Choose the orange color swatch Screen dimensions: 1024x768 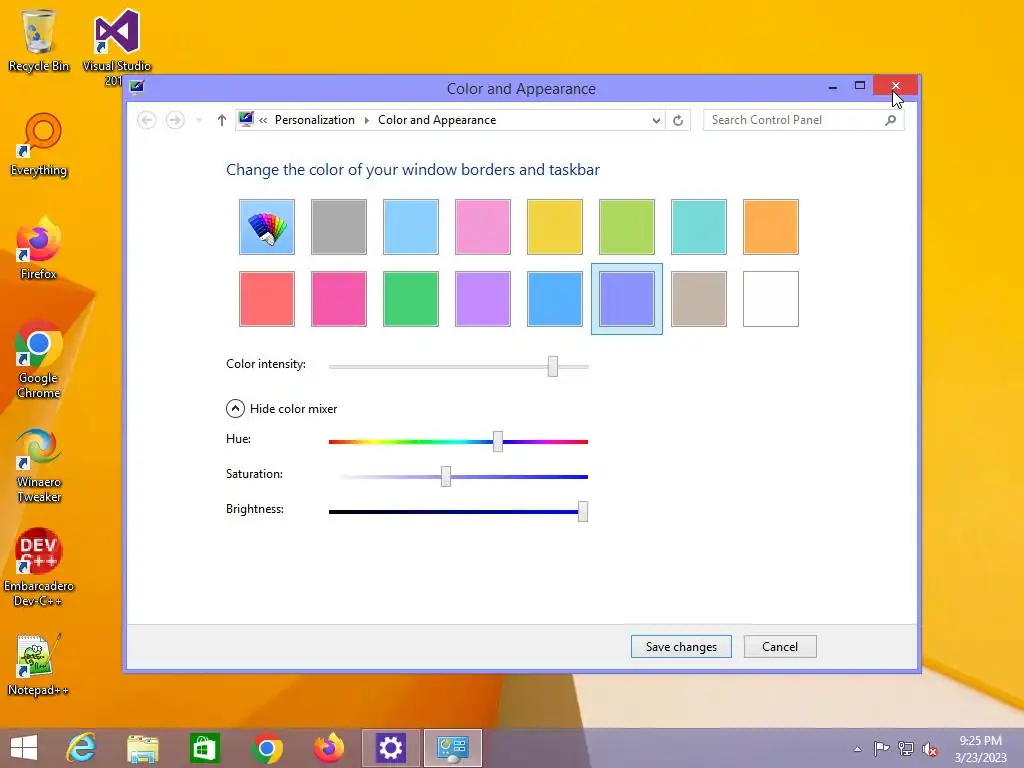[x=771, y=227]
